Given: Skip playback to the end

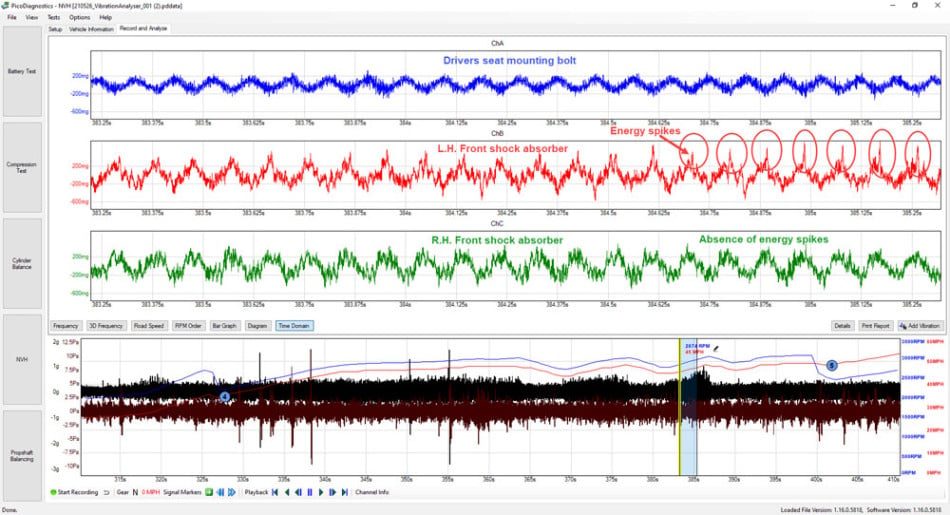Looking at the screenshot, I should [x=345, y=493].
